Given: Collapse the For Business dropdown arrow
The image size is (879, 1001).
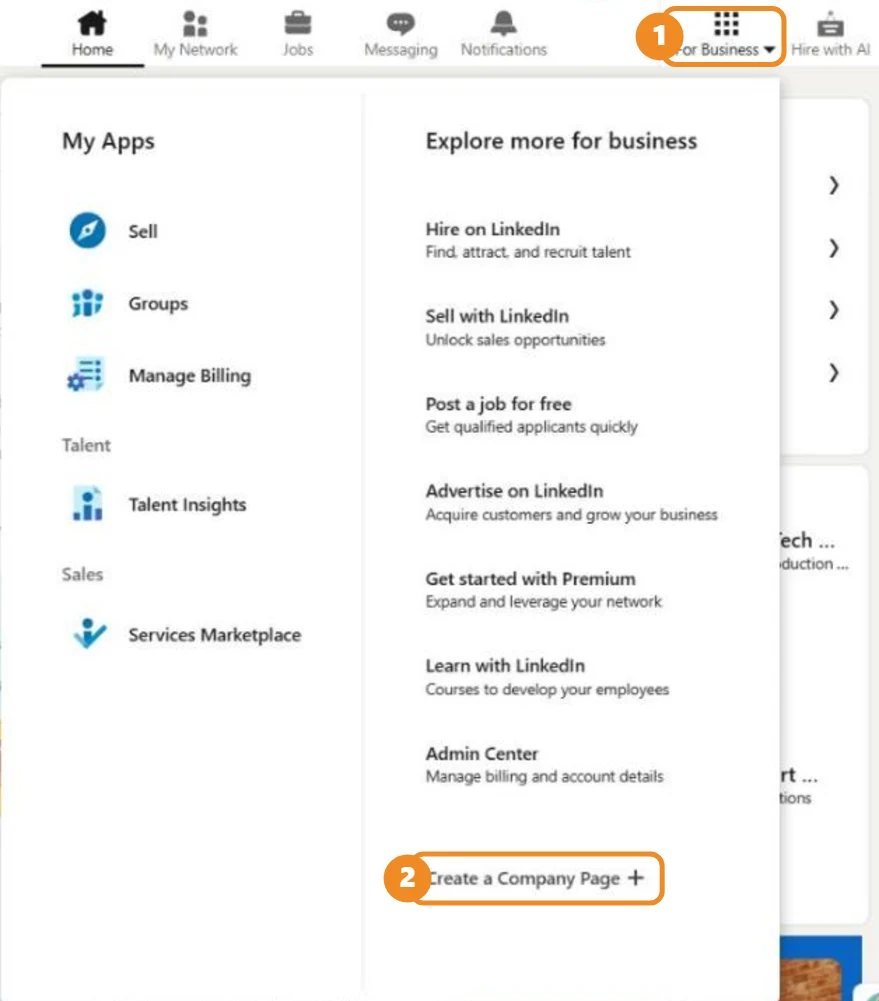Looking at the screenshot, I should pos(769,50).
